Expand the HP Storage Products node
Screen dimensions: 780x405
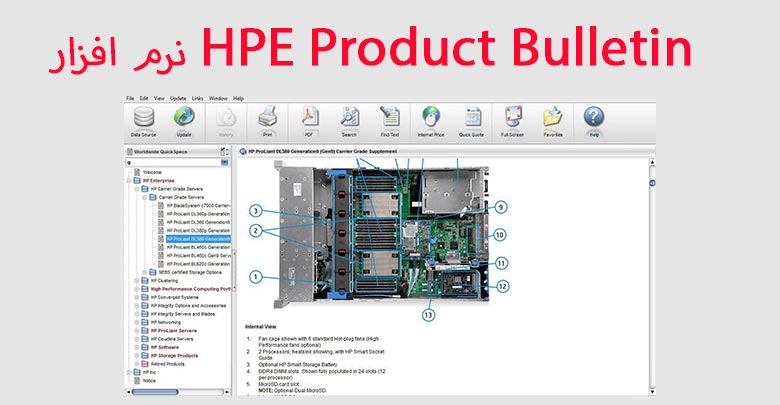[137, 356]
